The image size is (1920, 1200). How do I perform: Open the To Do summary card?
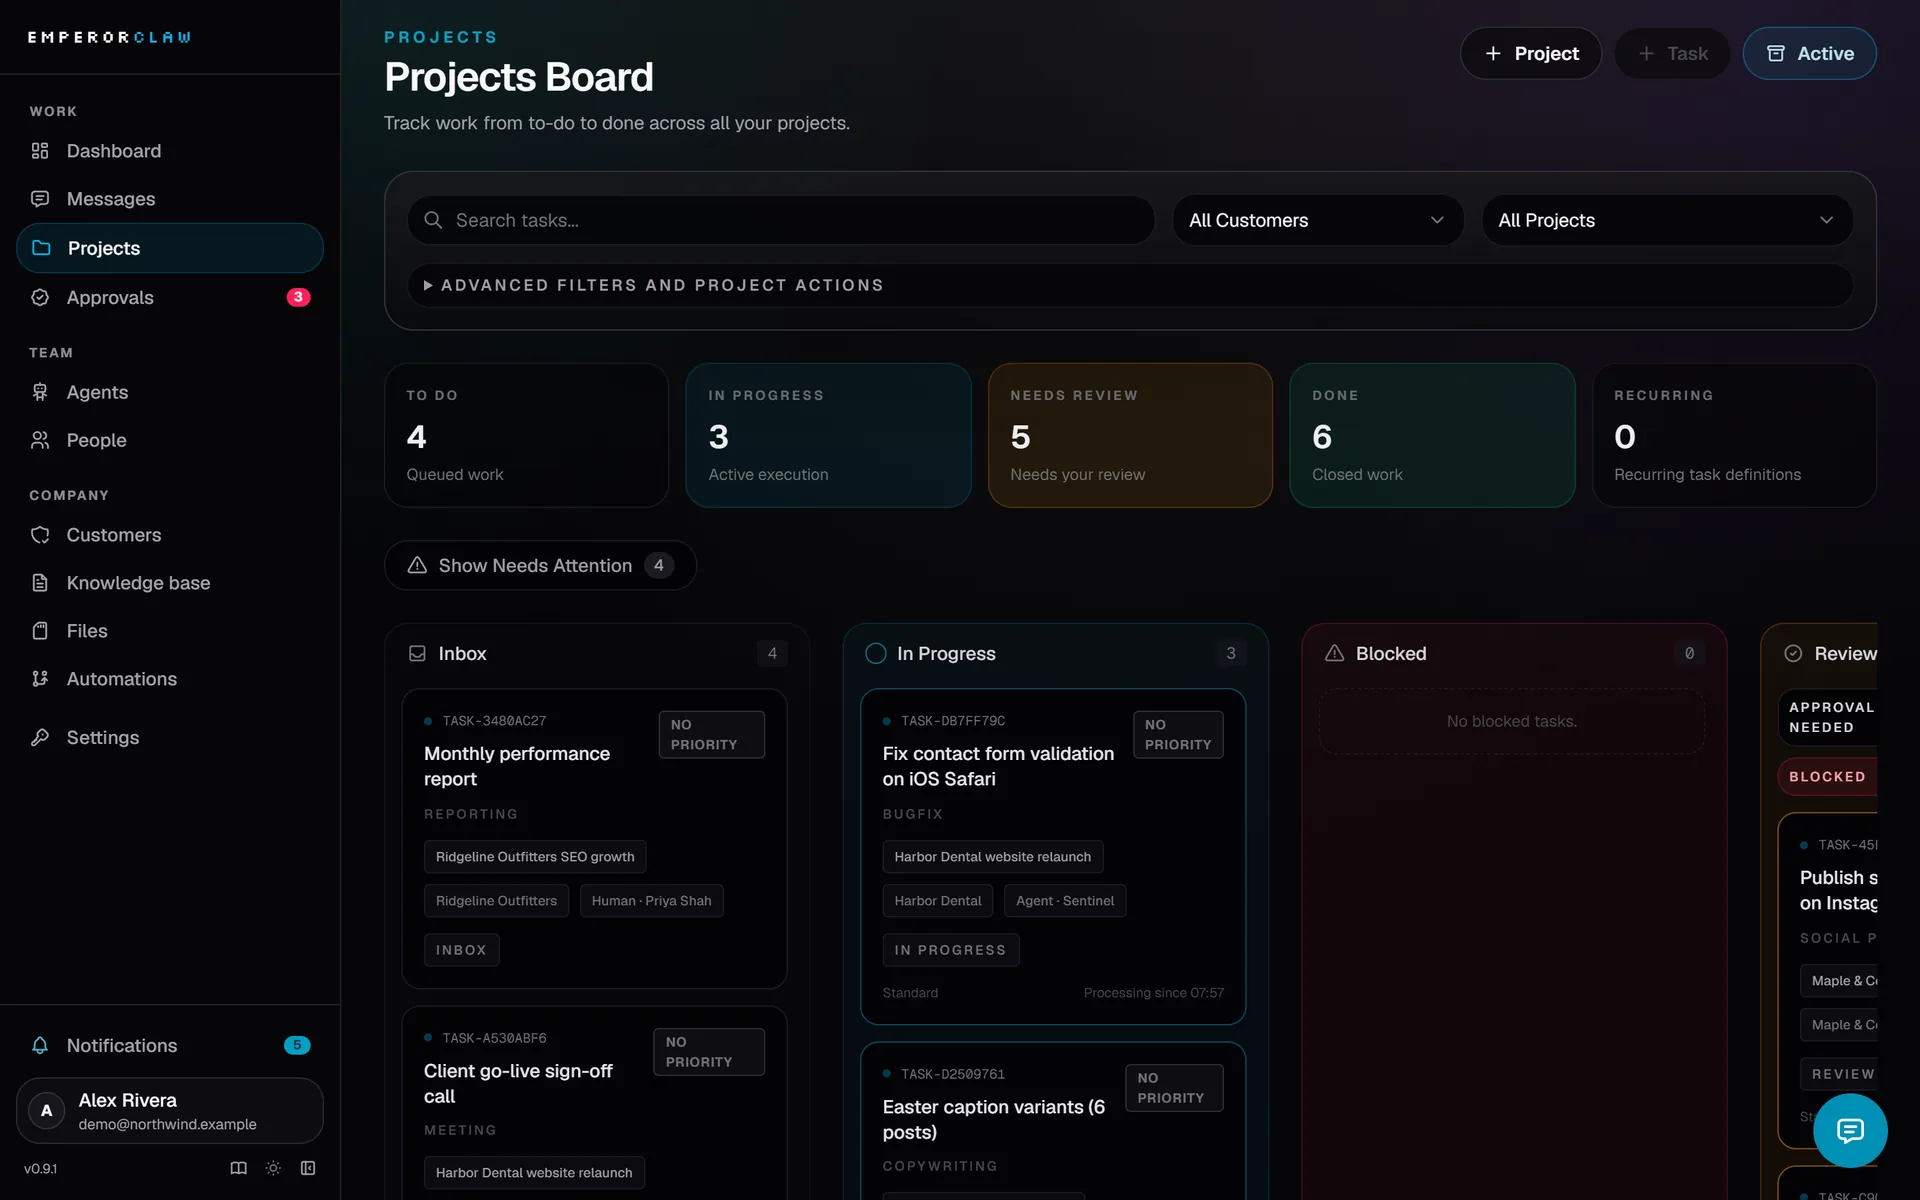tap(527, 435)
